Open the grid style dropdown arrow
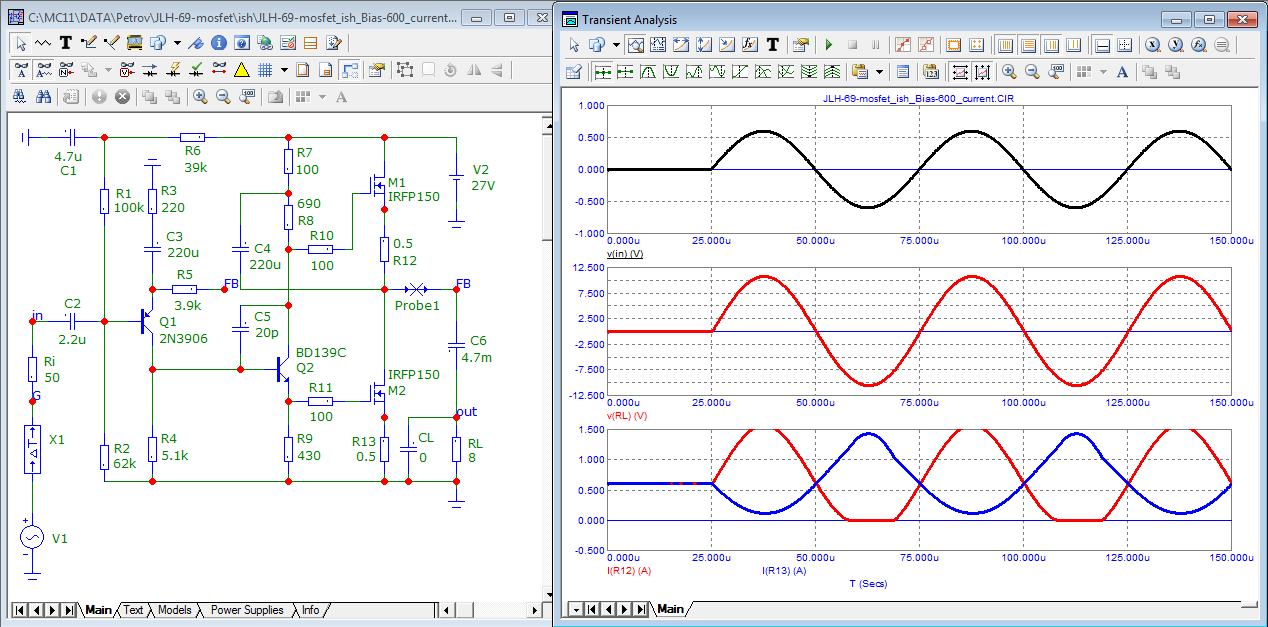The height and width of the screenshot is (627, 1268). pyautogui.click(x=284, y=70)
